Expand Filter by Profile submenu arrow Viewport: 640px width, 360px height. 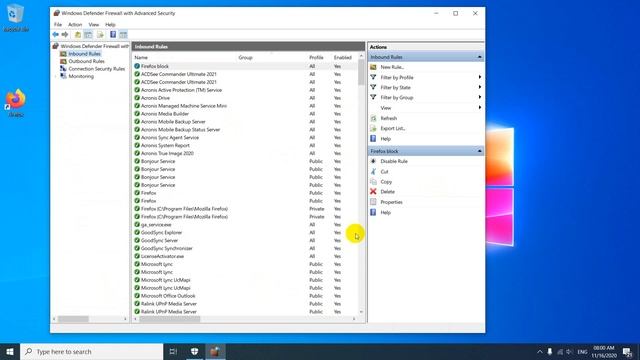[x=480, y=77]
